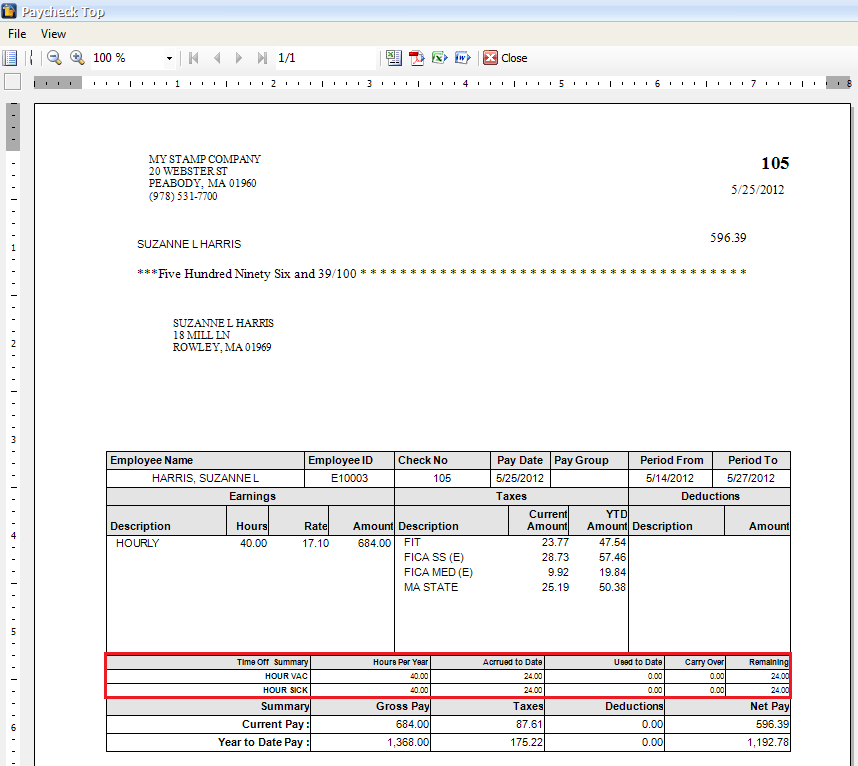
Task: Export the paycheck to PDF
Action: click(416, 57)
